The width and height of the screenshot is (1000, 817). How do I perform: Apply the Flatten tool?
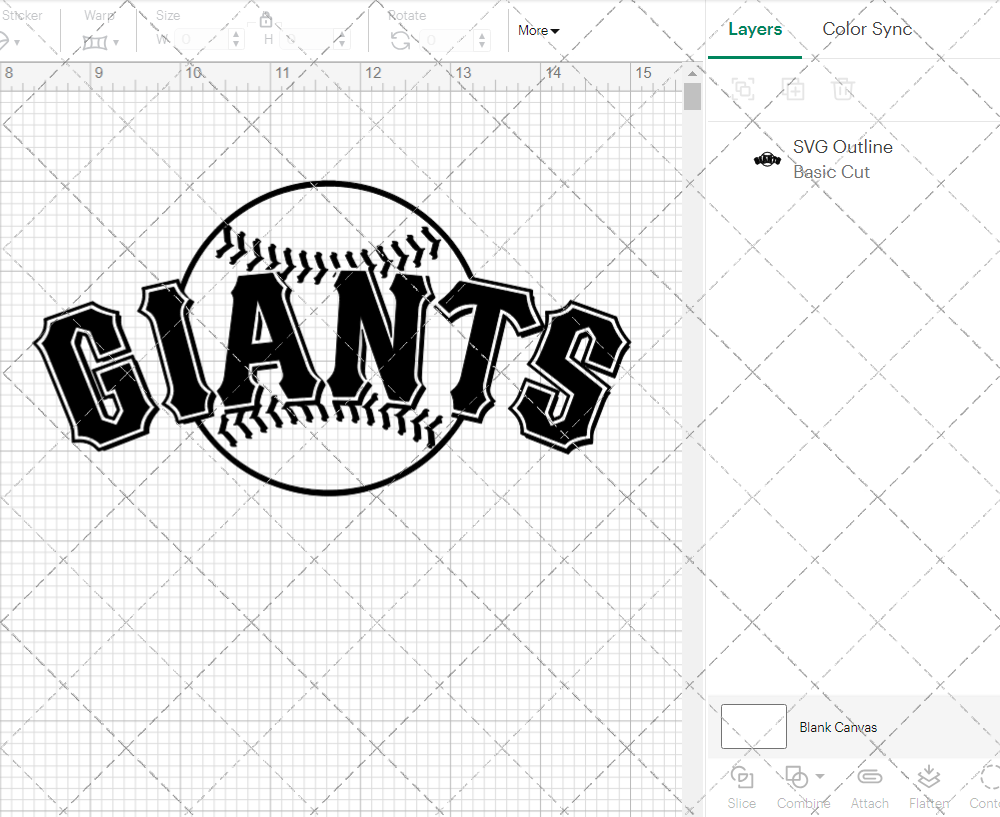pyautogui.click(x=928, y=786)
